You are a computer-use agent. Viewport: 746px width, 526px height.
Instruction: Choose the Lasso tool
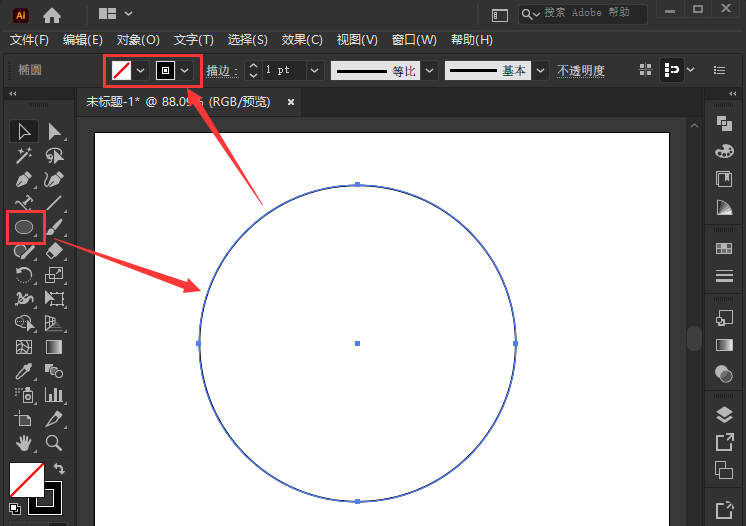tap(54, 156)
